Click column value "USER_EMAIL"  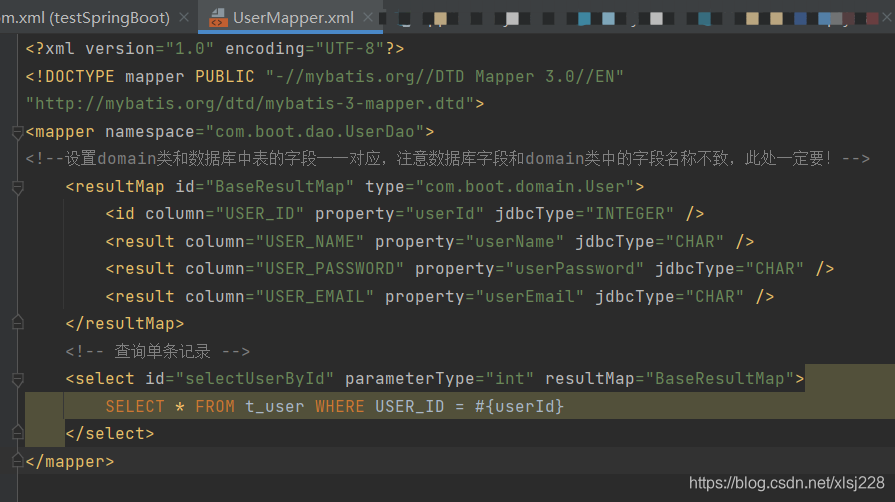[315, 296]
